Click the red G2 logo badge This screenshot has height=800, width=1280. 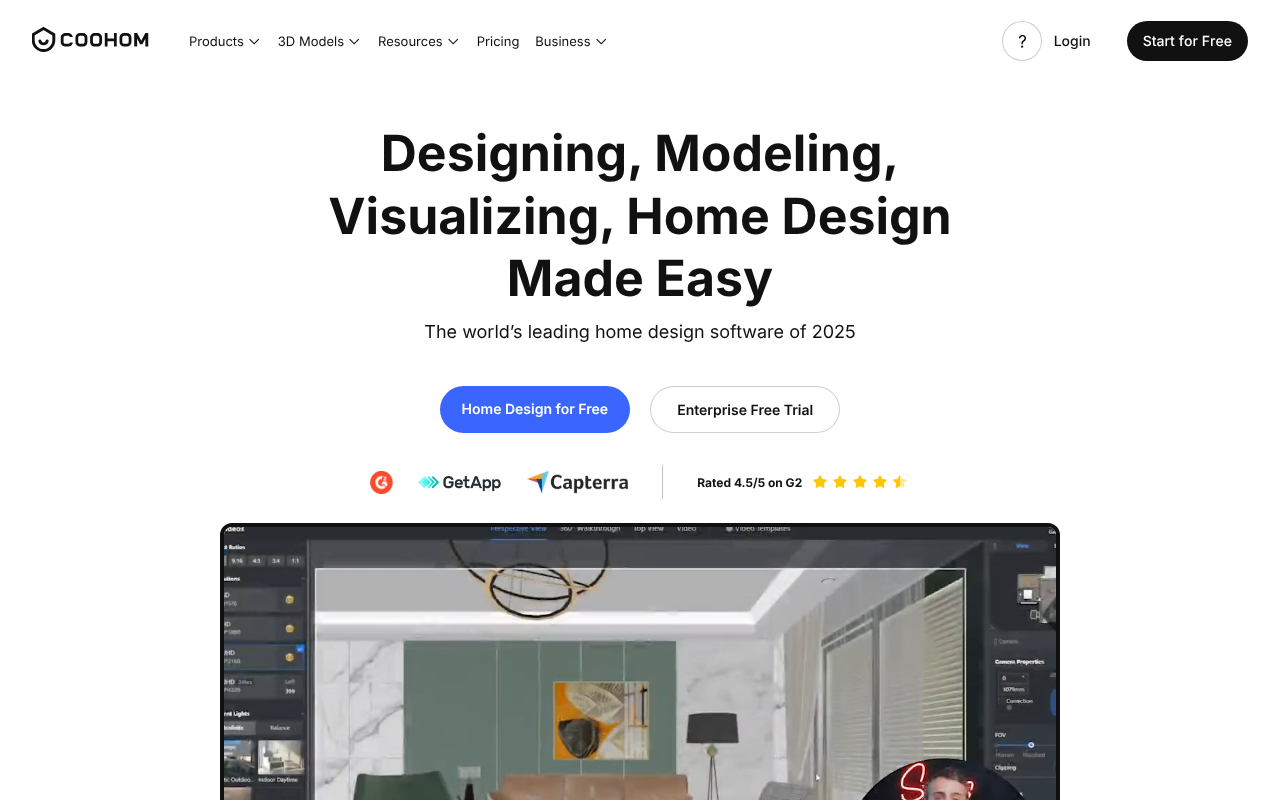click(x=381, y=482)
